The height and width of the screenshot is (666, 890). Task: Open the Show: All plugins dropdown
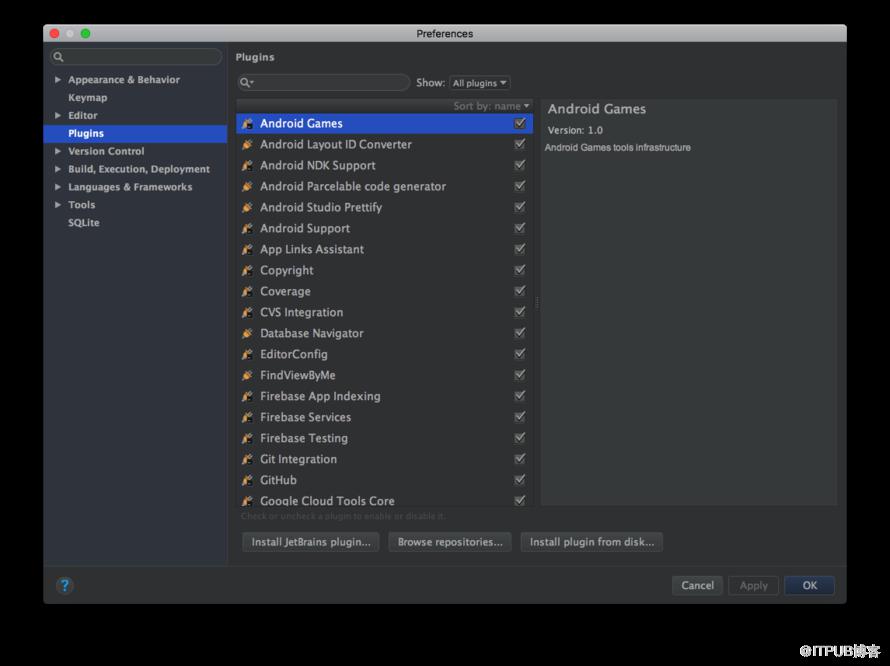[x=480, y=83]
